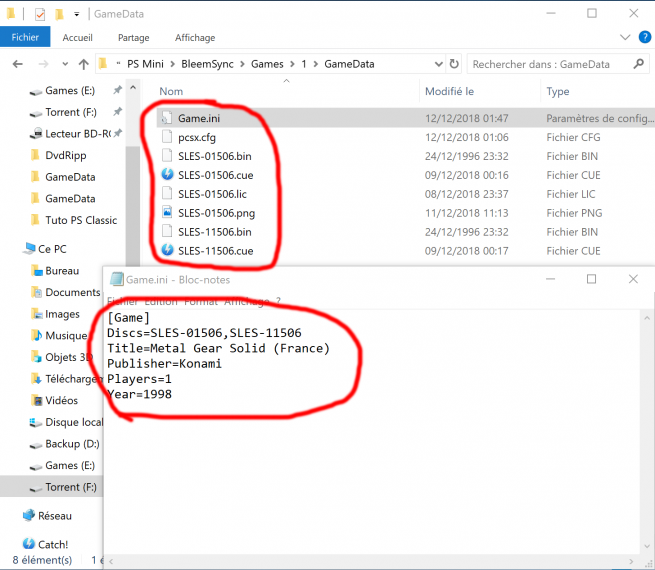The image size is (655, 570).
Task: Switch to the Partage tab
Action: 133,38
